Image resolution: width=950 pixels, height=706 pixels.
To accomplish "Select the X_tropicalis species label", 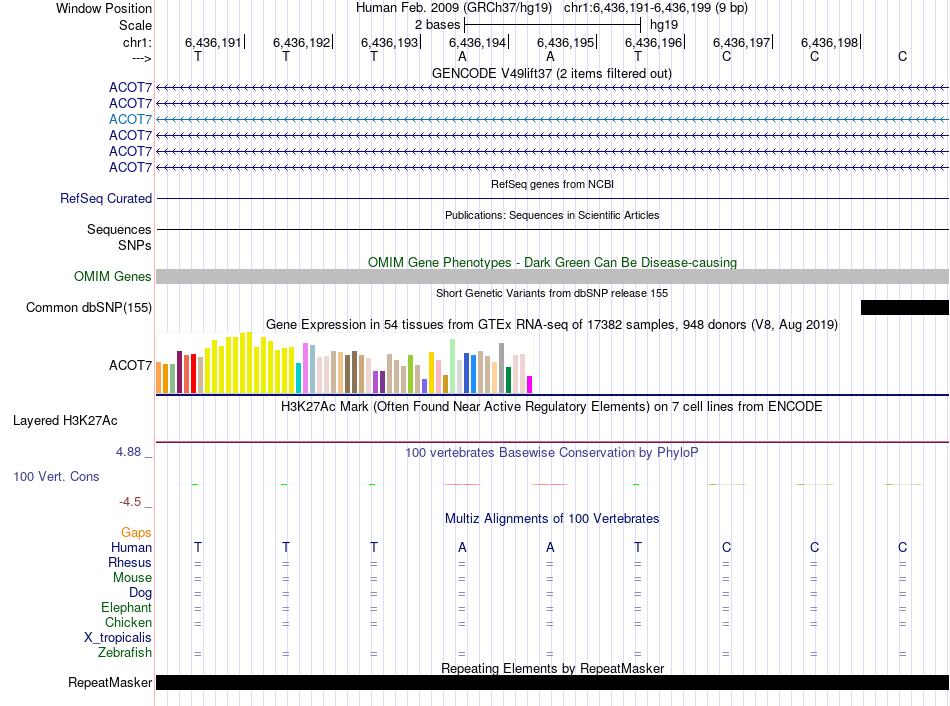I will pyautogui.click(x=118, y=638).
